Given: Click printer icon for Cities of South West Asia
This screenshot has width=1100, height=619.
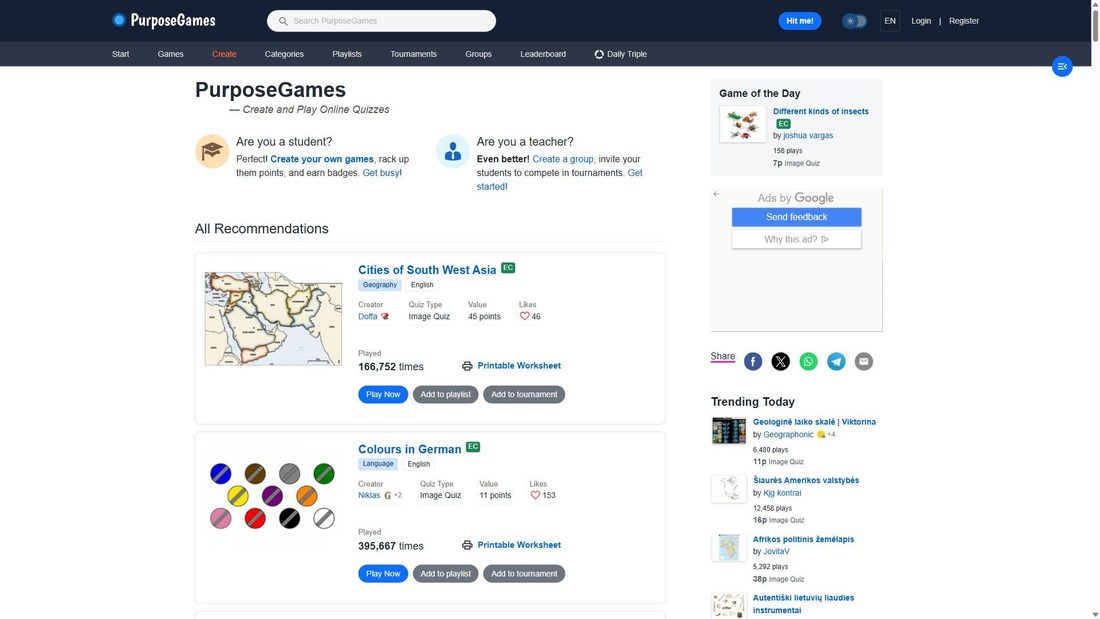Looking at the screenshot, I should tap(467, 366).
